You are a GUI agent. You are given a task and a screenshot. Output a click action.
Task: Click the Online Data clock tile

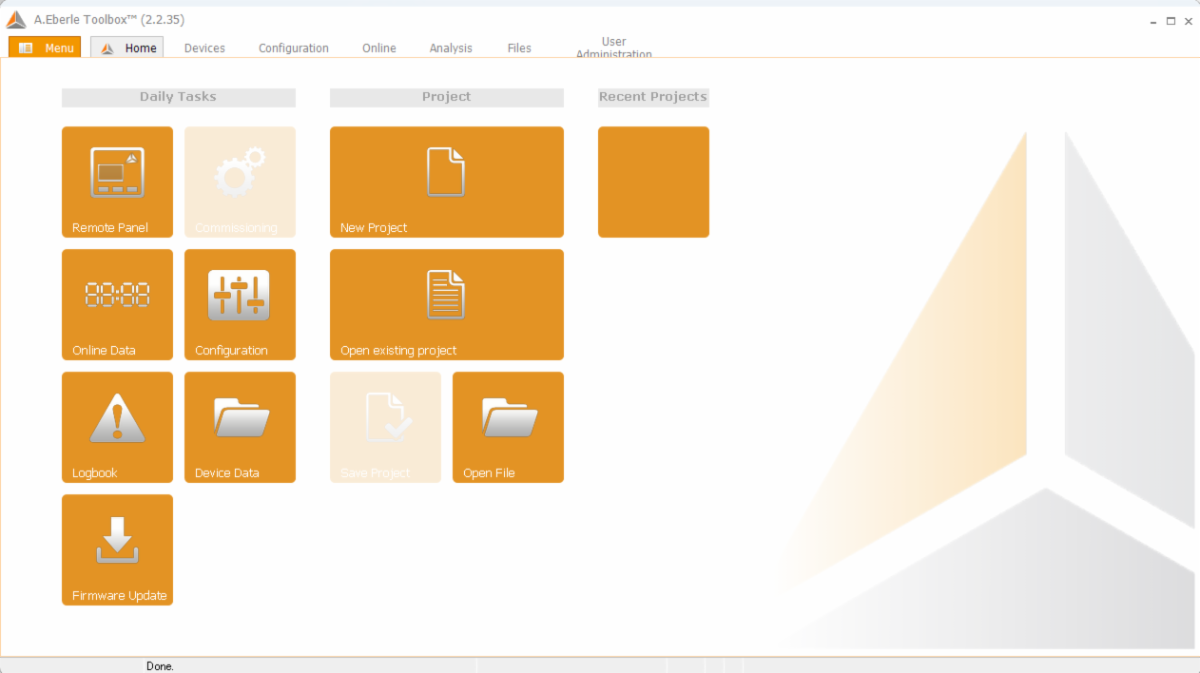pos(117,304)
